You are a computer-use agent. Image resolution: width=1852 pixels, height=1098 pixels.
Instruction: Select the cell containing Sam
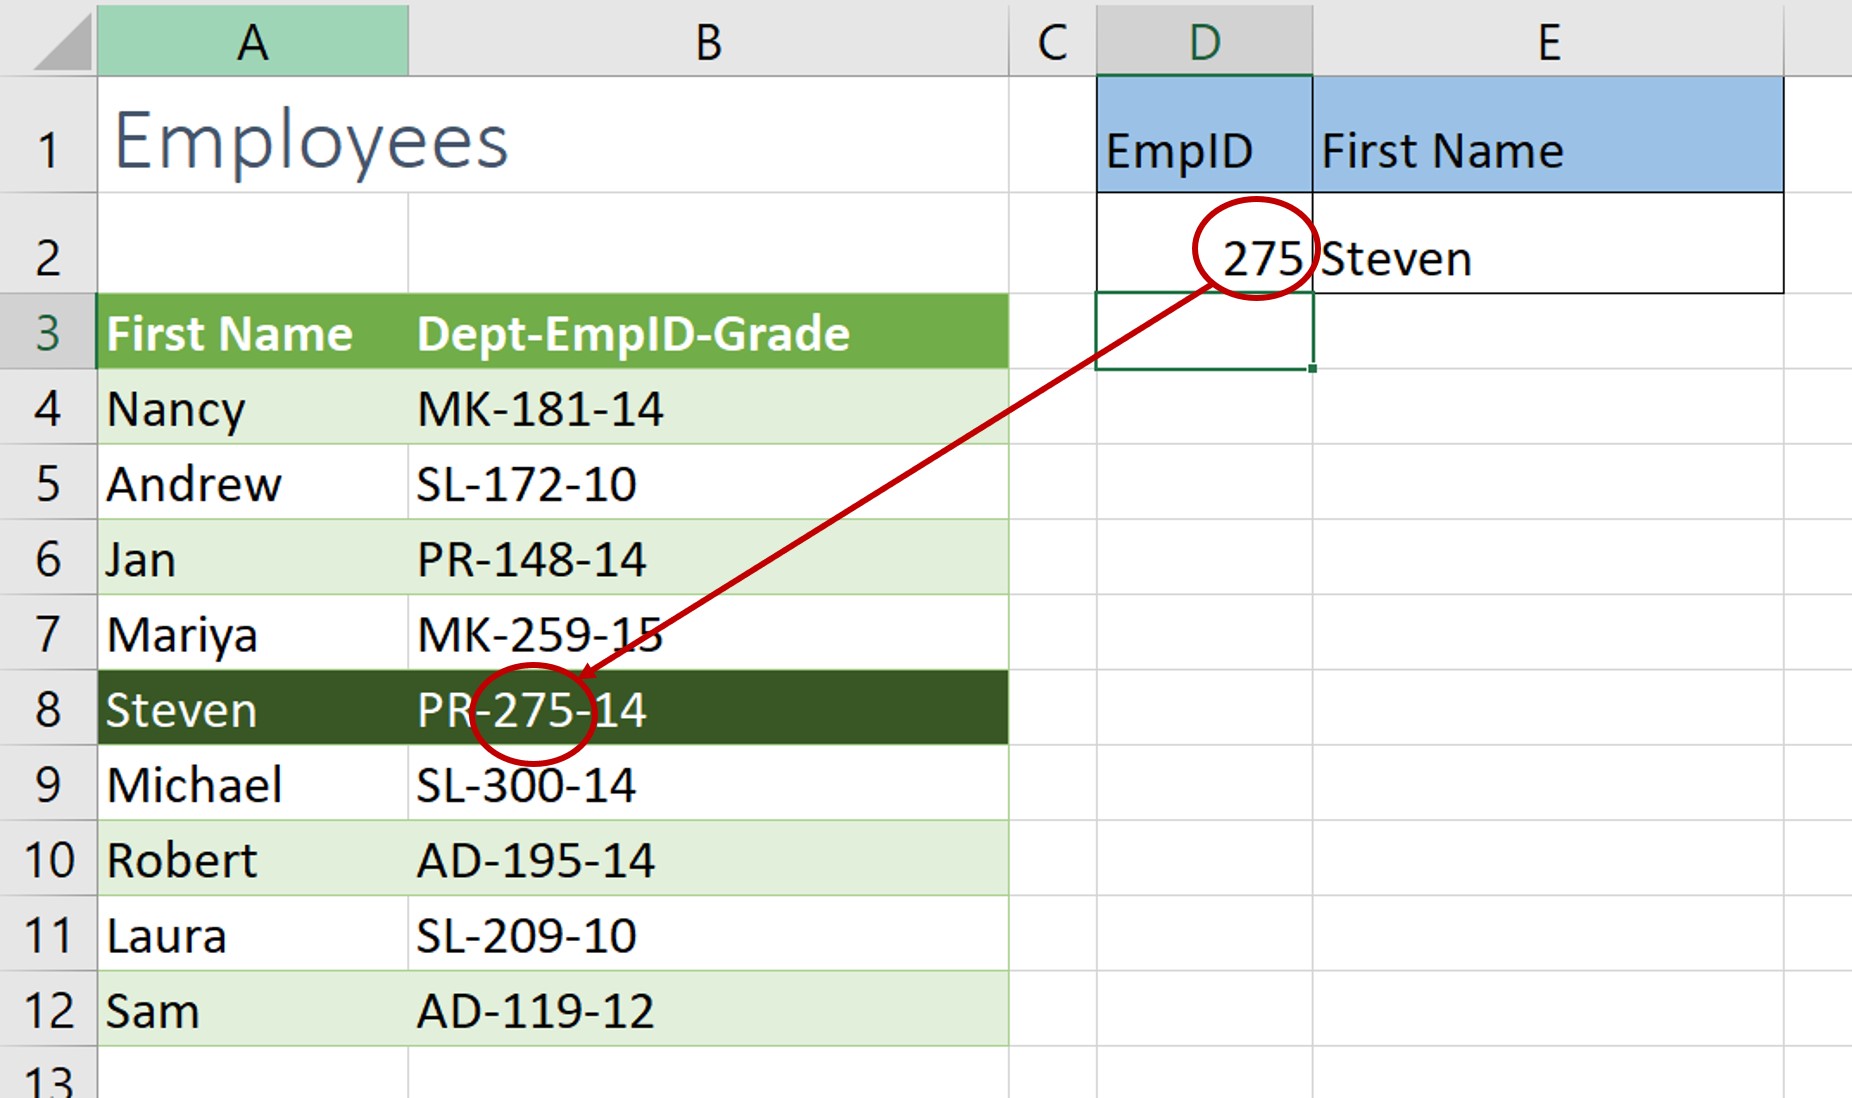coord(253,1008)
